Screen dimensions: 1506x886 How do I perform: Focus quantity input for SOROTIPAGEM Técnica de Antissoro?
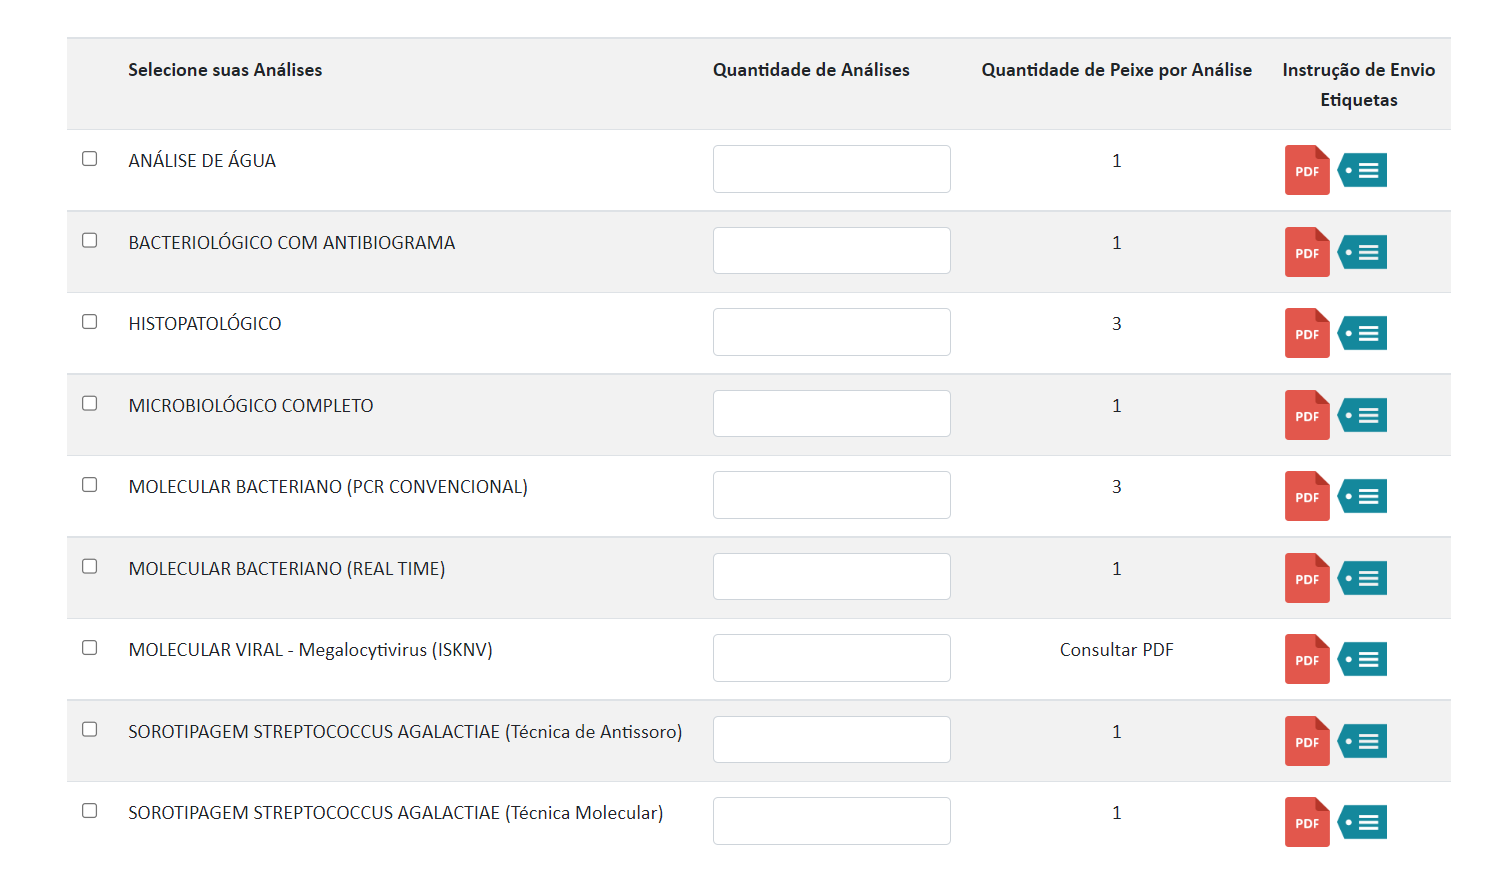831,739
